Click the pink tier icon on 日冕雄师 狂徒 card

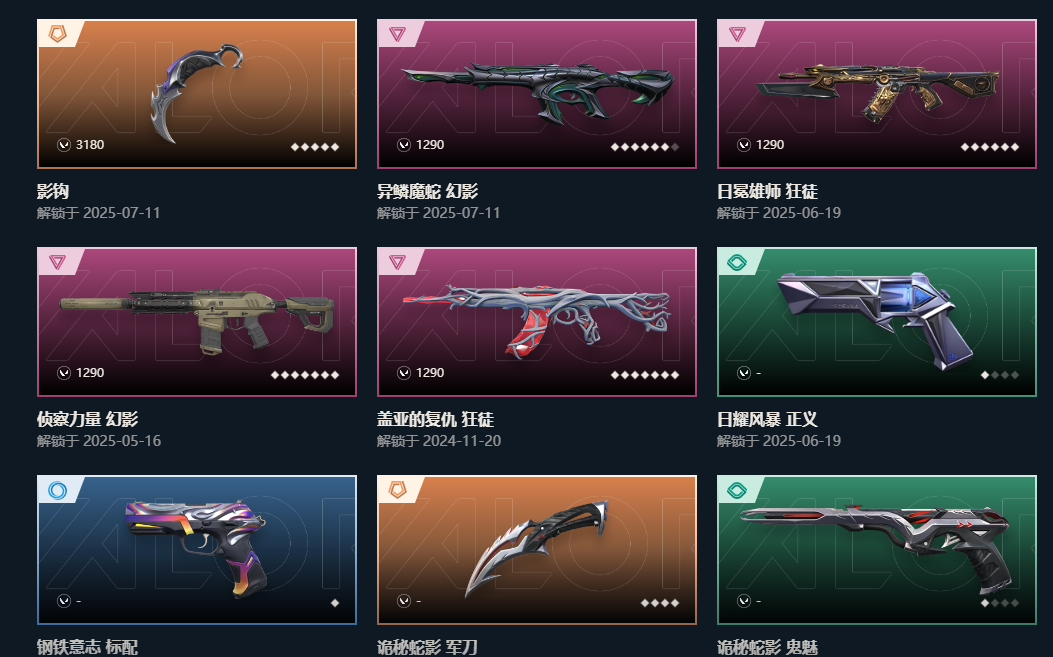737,34
